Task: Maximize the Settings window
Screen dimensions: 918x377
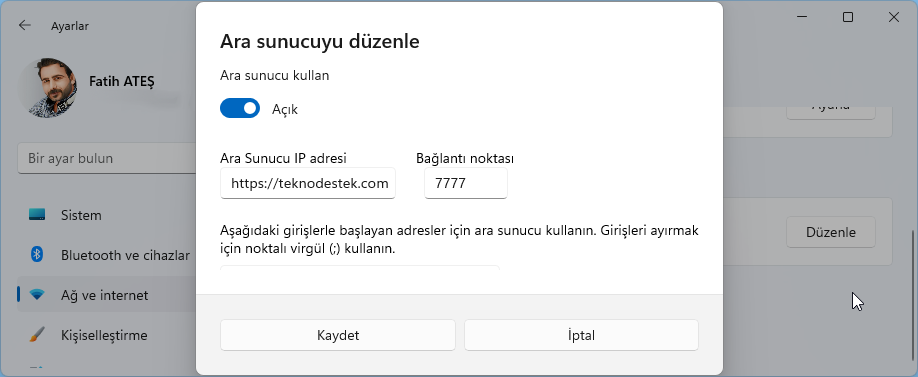Action: (x=848, y=18)
